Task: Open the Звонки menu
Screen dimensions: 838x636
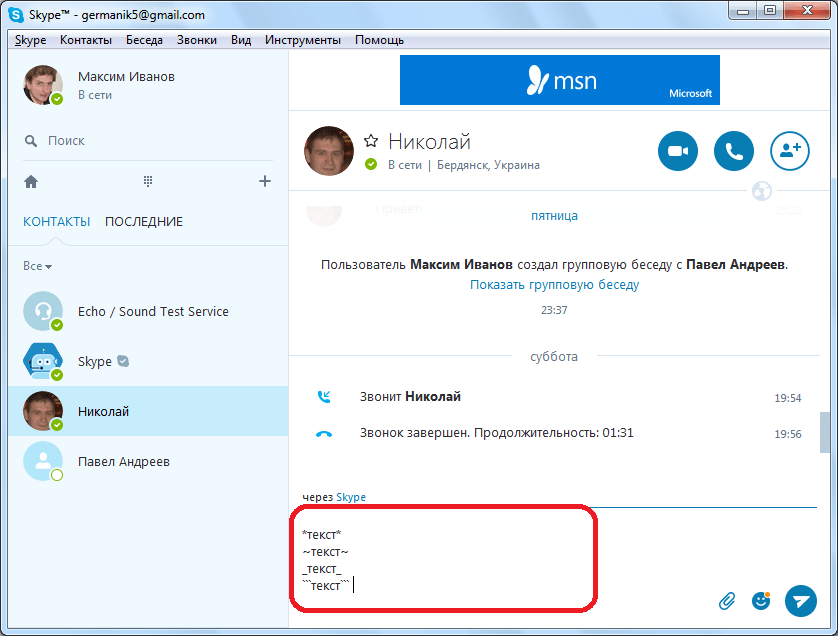Action: click(x=197, y=40)
